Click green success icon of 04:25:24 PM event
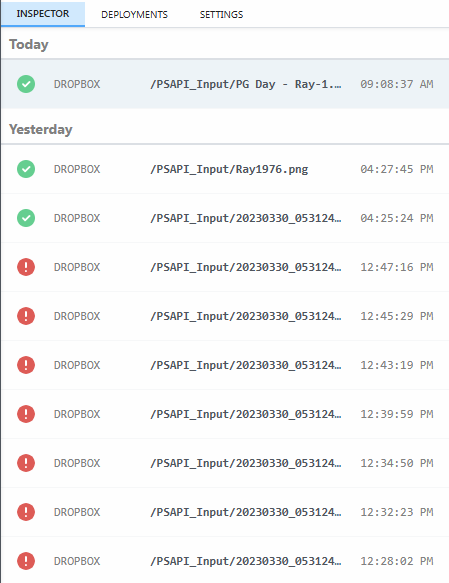Image resolution: width=449 pixels, height=583 pixels. 26,218
